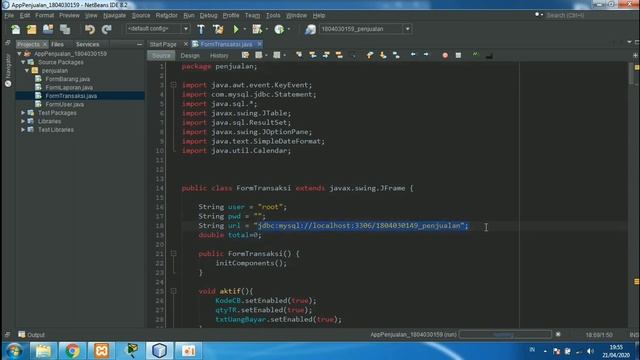Screen dimensions: 640x360
Task: Click the Source view button
Action: click(161, 56)
